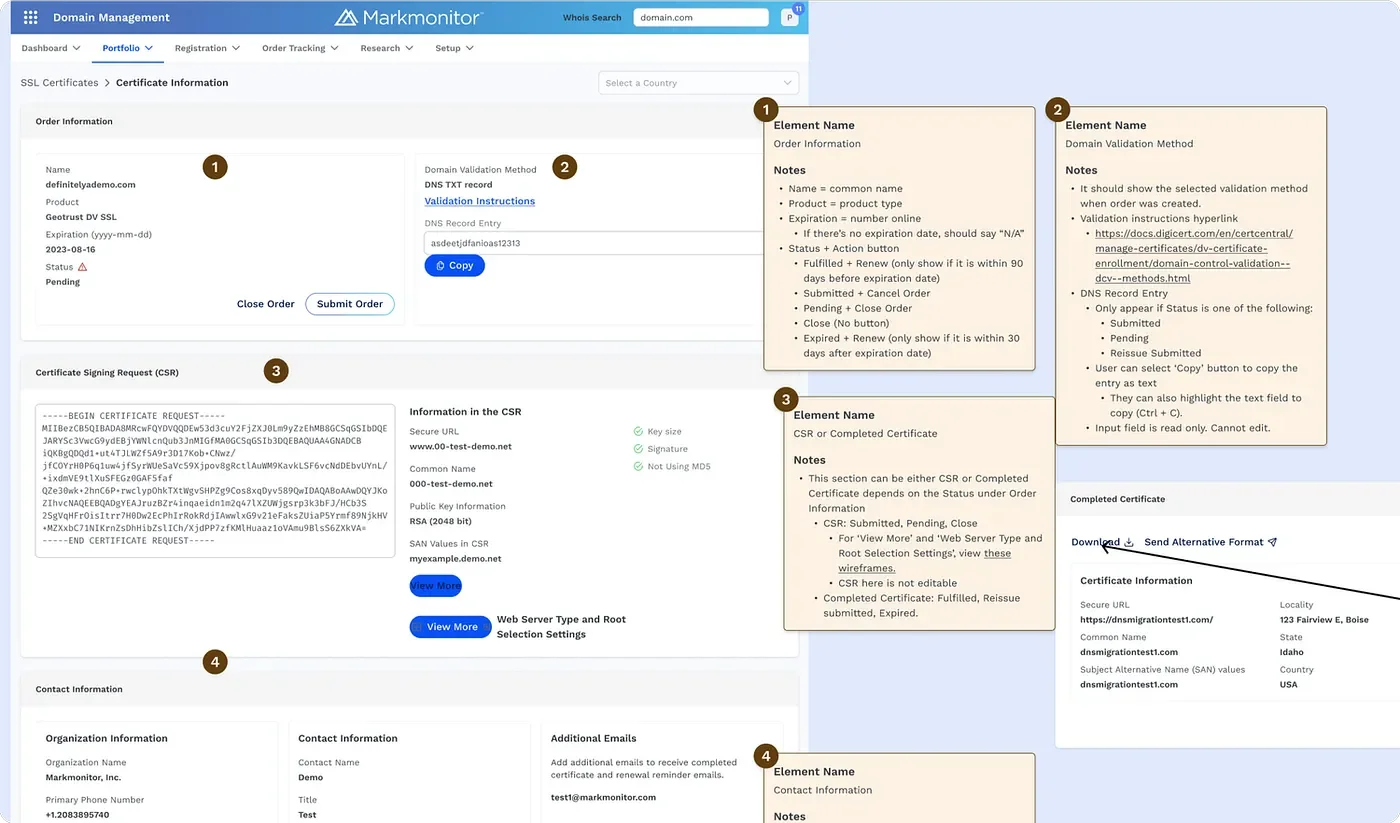The width and height of the screenshot is (1400, 823).
Task: Select the name definitelyademo.com
Action: point(90,185)
